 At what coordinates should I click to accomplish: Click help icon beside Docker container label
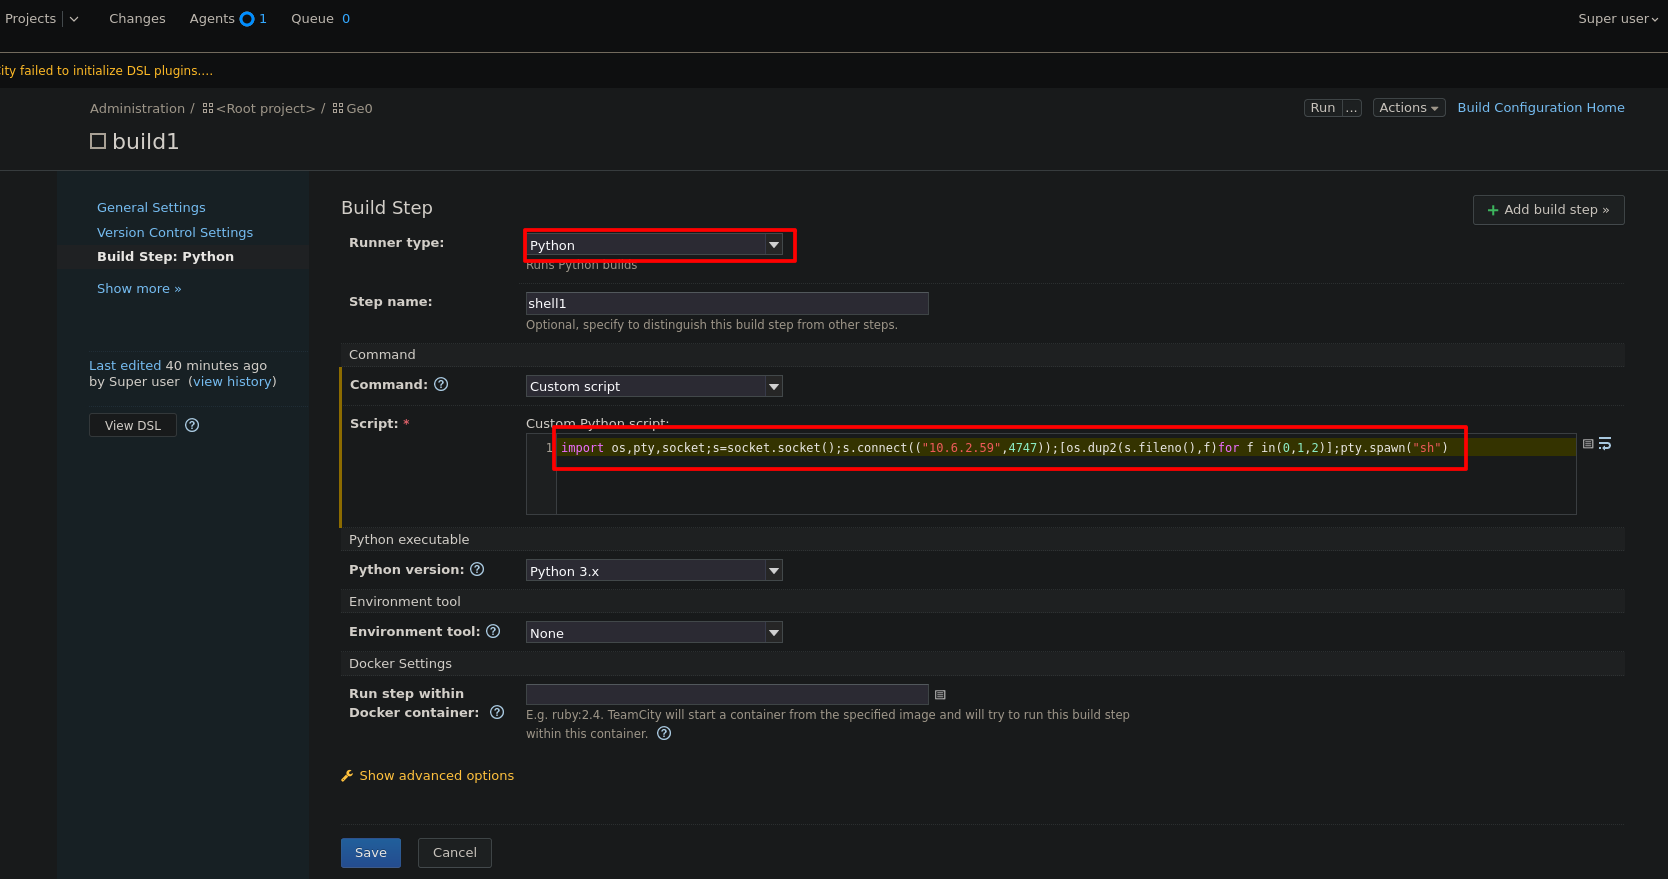click(x=497, y=712)
